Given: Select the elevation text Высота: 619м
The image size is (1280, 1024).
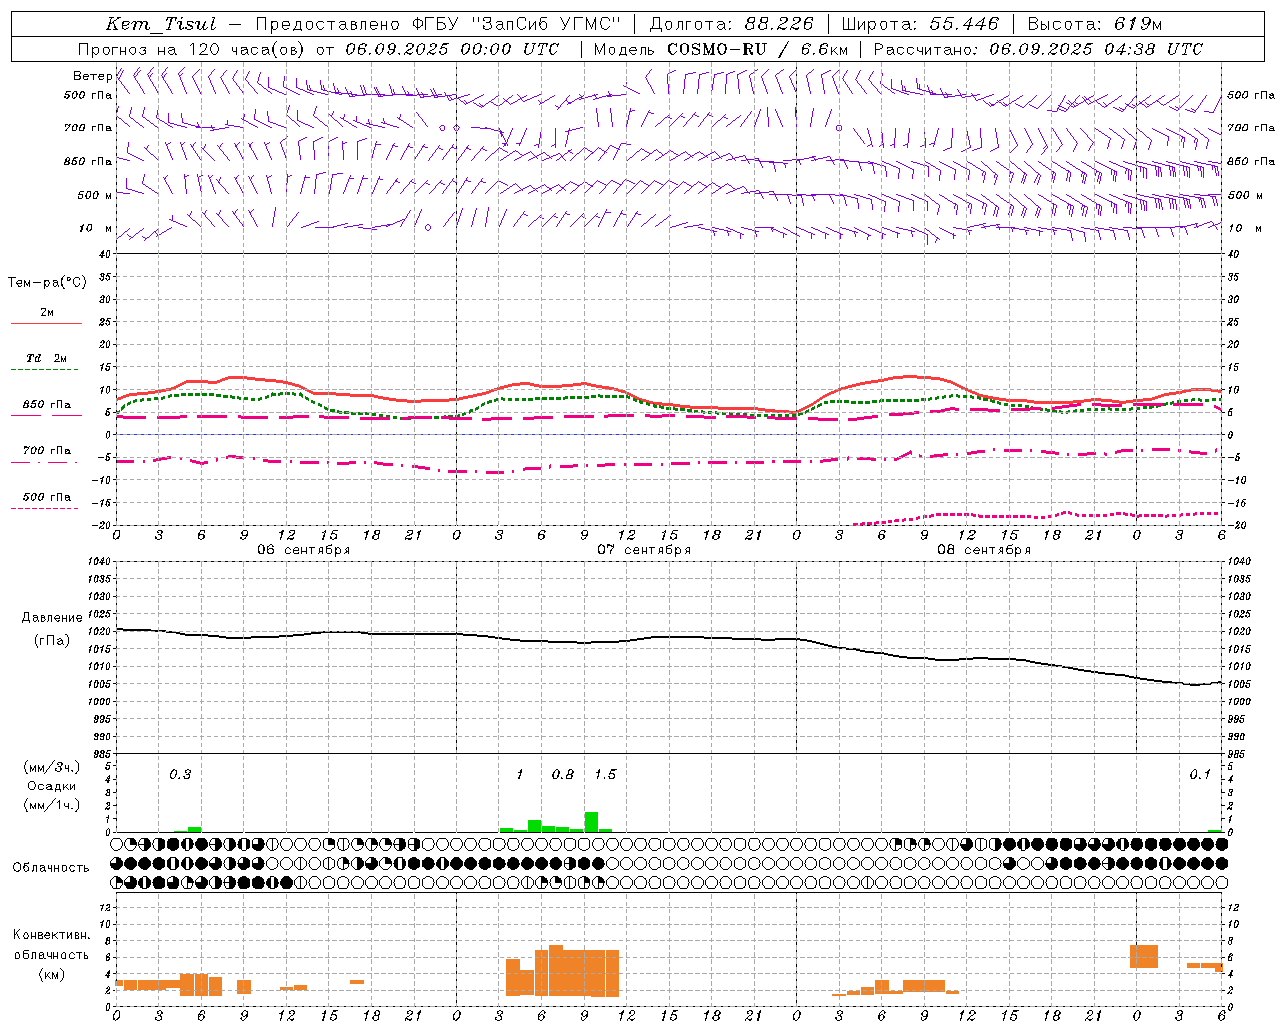Looking at the screenshot, I should [1094, 24].
